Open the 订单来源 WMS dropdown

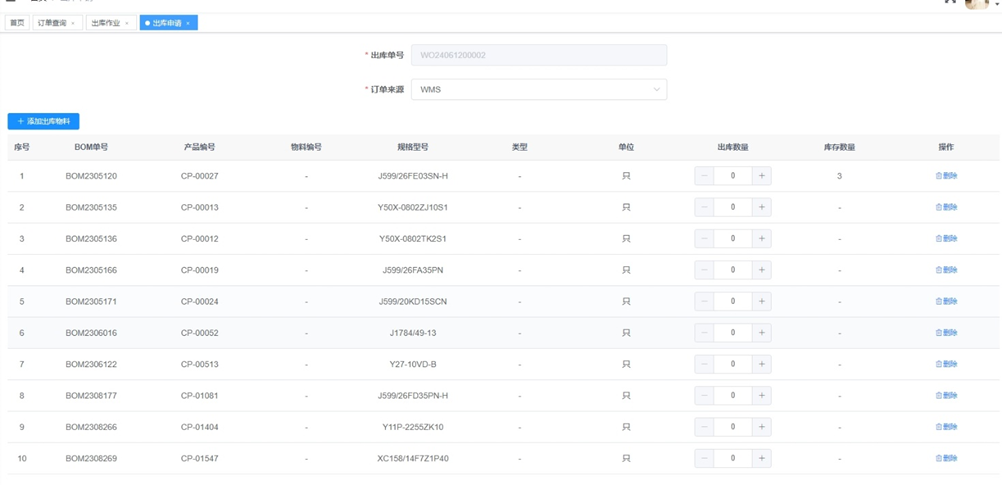tap(539, 90)
